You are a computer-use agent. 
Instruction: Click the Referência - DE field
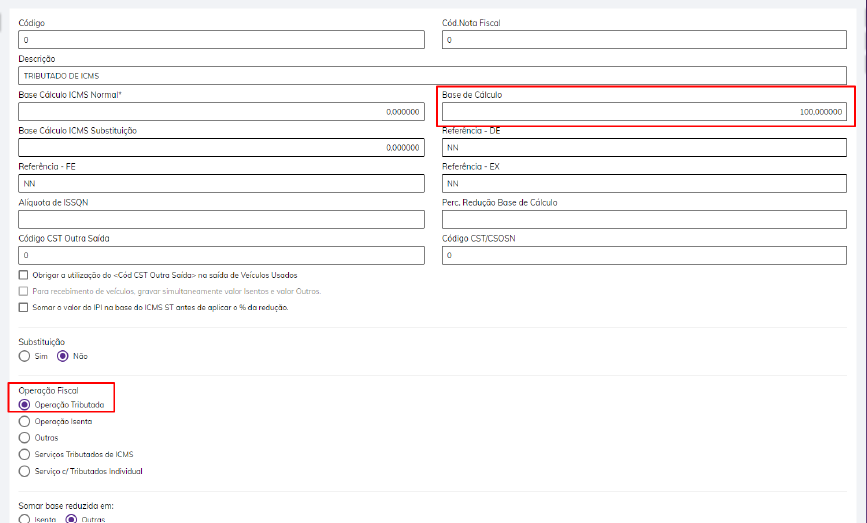(645, 148)
